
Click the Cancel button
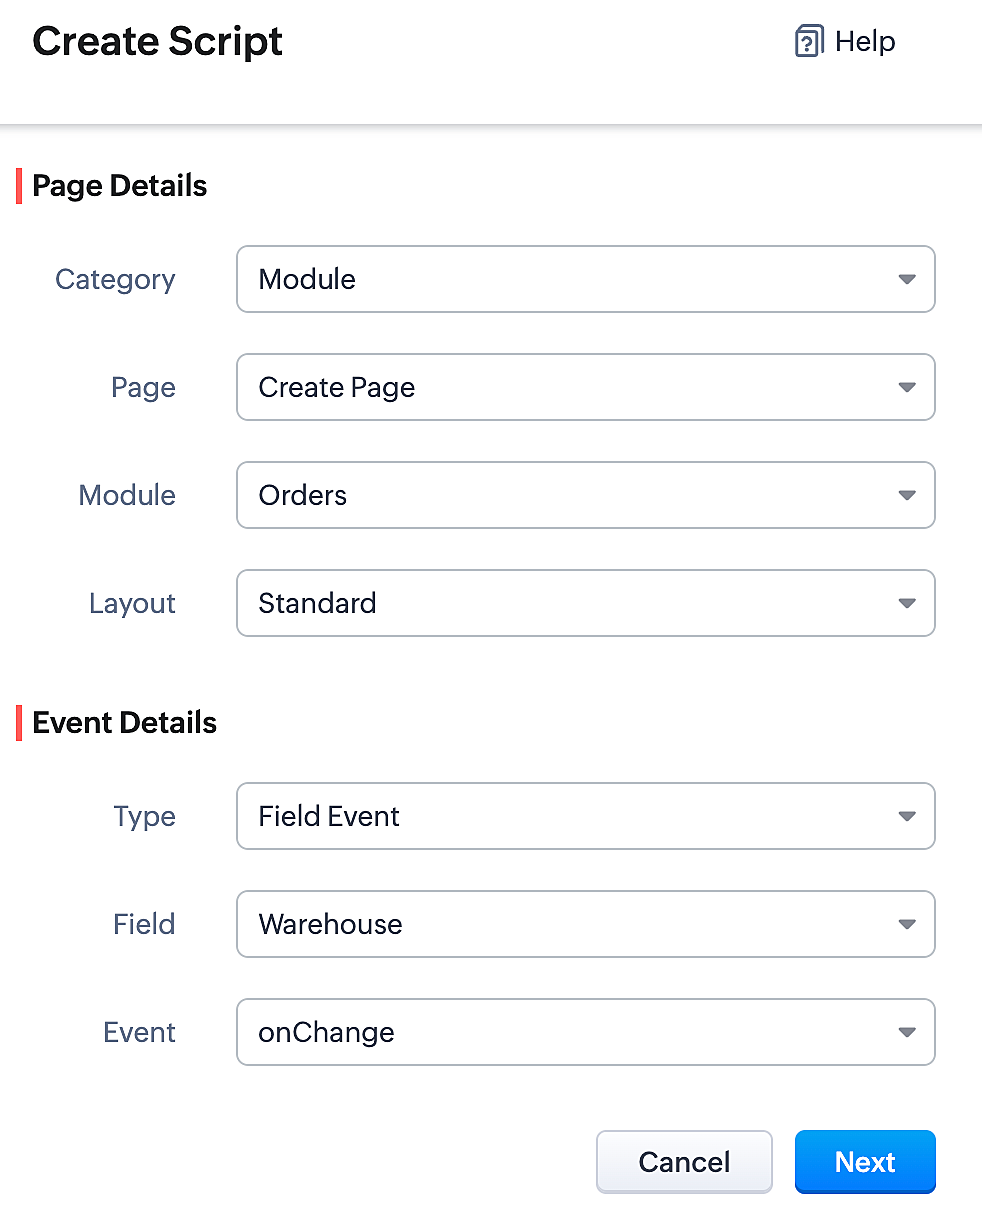point(684,1162)
